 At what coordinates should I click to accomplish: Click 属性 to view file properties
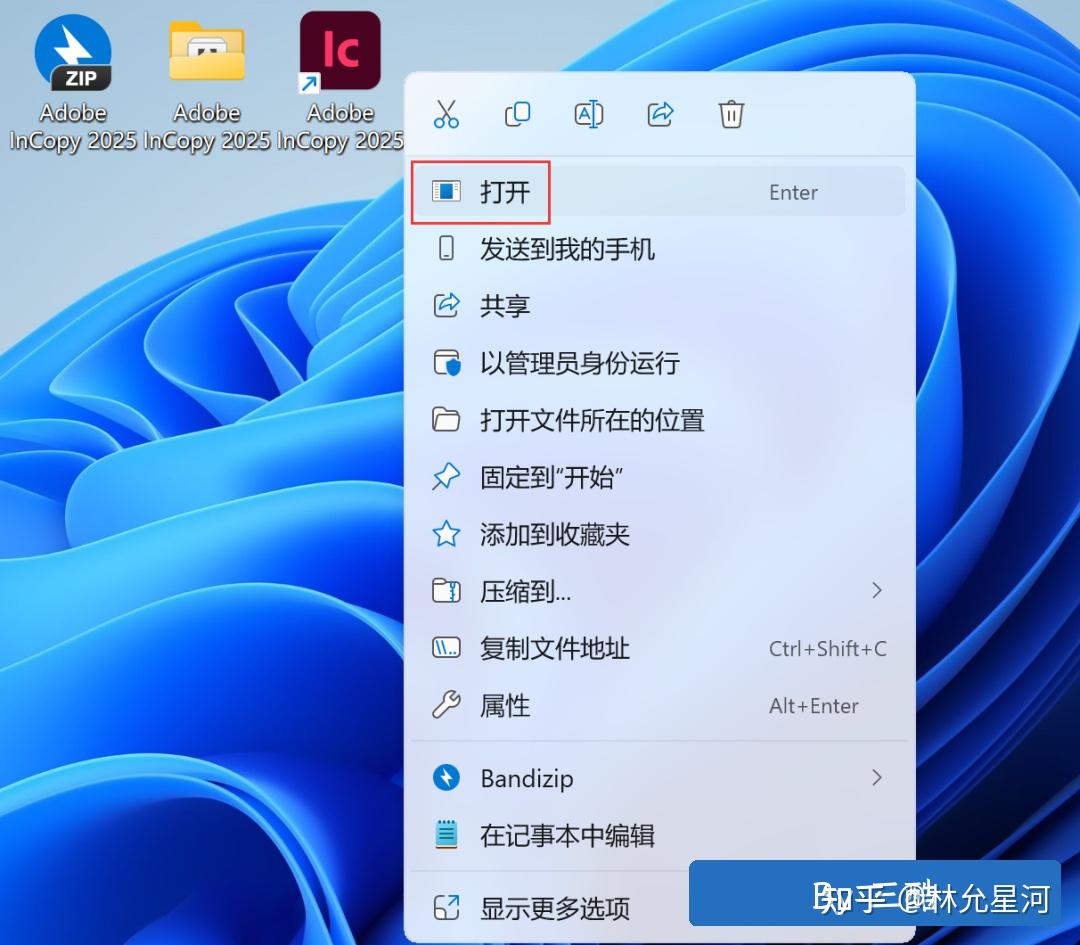(505, 706)
